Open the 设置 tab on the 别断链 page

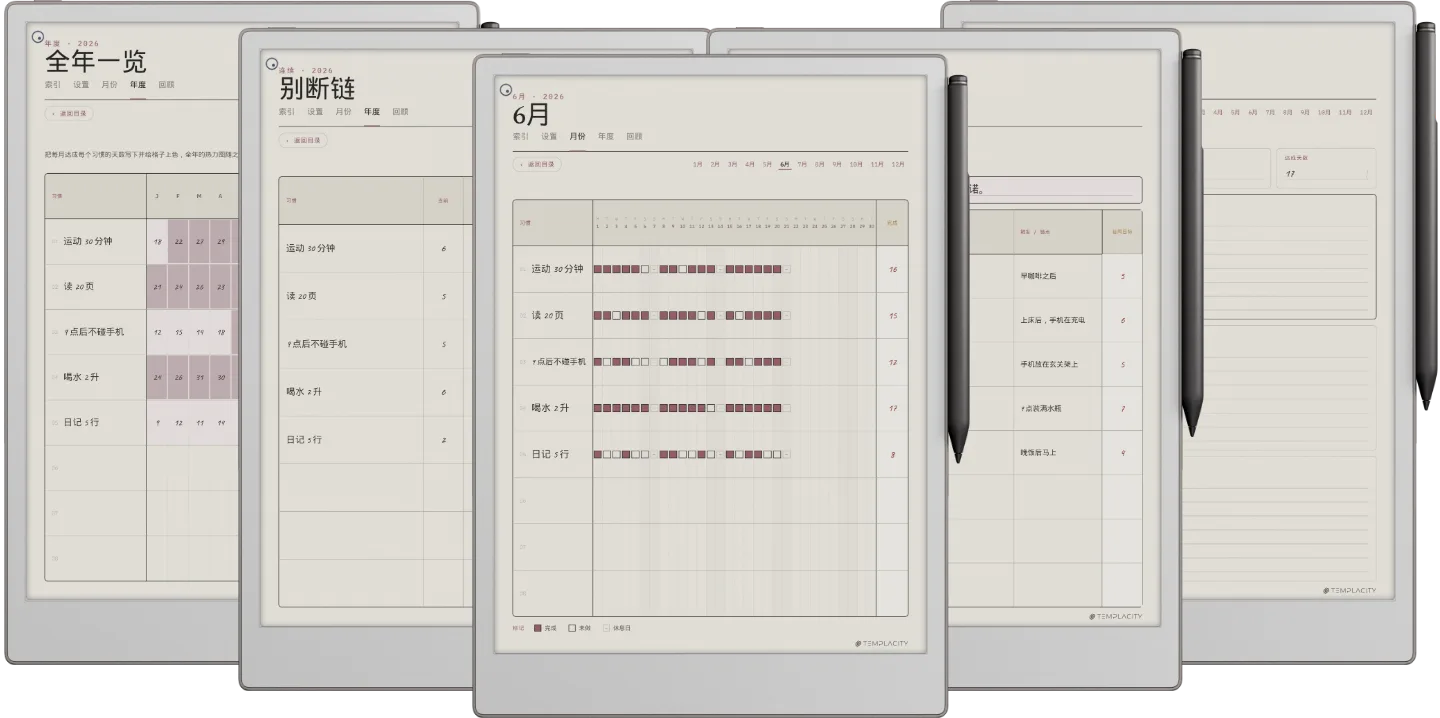(x=315, y=112)
